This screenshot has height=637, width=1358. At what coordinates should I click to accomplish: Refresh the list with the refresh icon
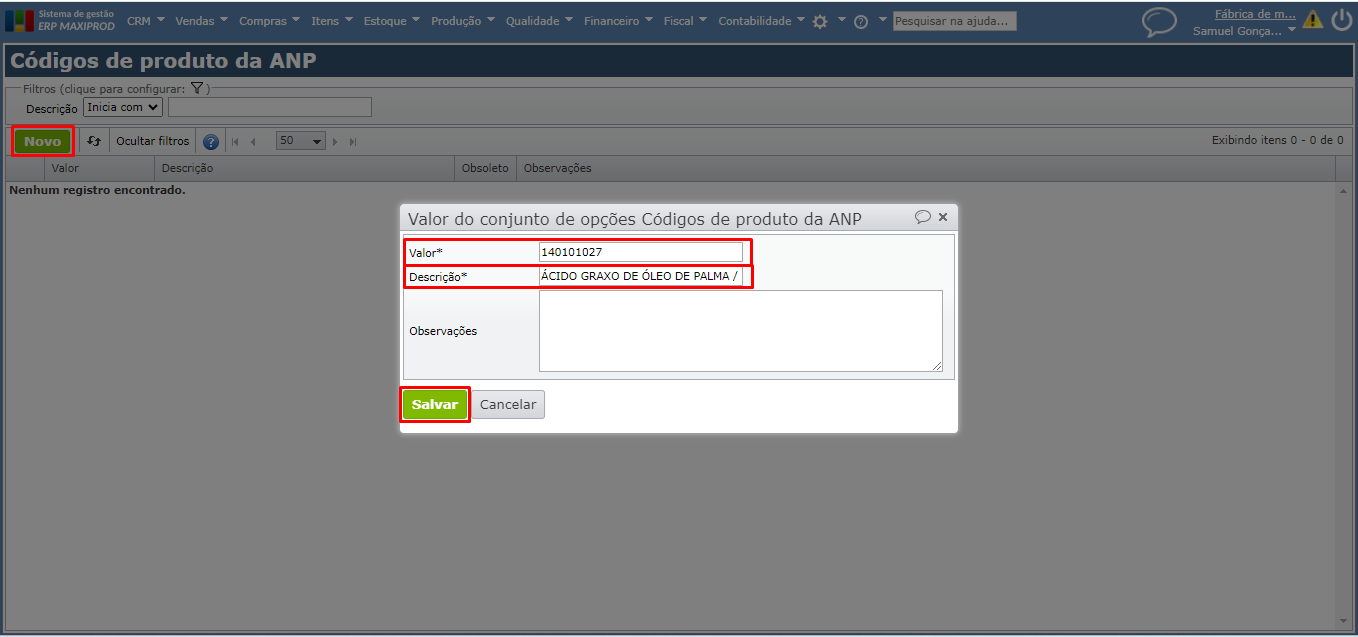pos(94,141)
